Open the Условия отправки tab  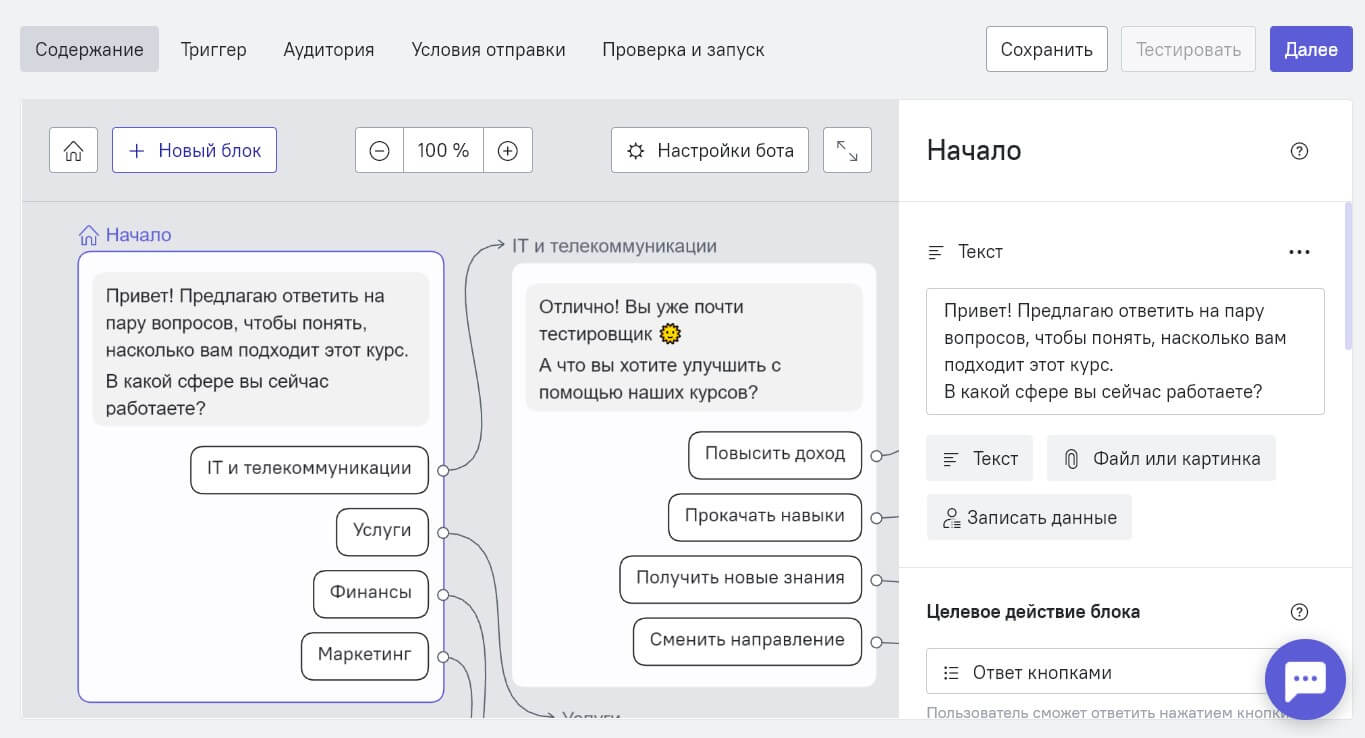pos(488,49)
